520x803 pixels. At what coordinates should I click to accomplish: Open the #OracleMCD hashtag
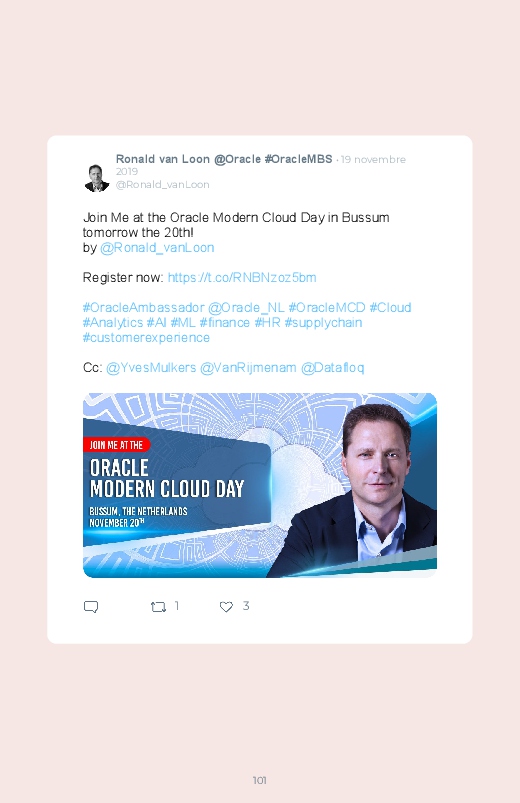[x=327, y=308]
